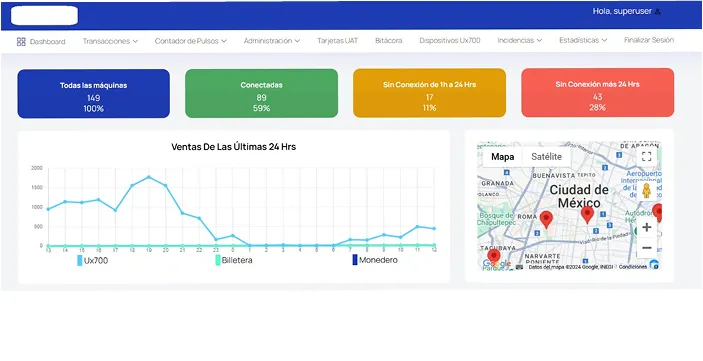This screenshot has width=703, height=361.
Task: Zoom out the map with minus
Action: (647, 248)
